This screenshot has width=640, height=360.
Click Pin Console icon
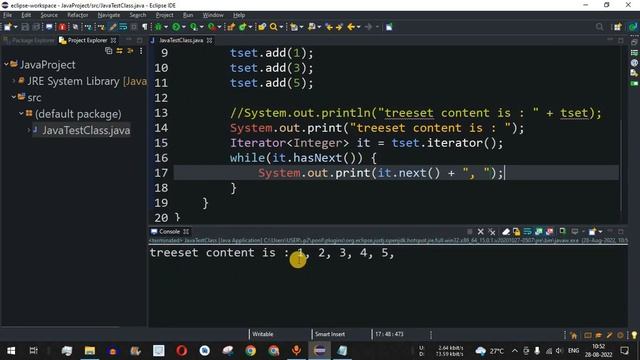(562, 232)
